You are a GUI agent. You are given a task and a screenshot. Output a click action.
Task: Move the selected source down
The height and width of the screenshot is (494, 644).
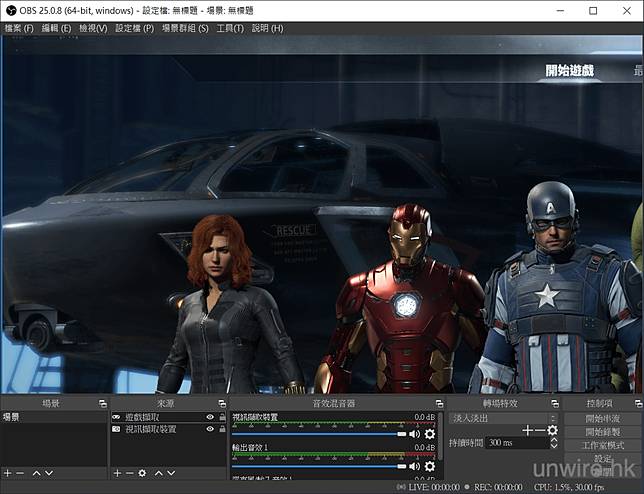click(x=171, y=473)
